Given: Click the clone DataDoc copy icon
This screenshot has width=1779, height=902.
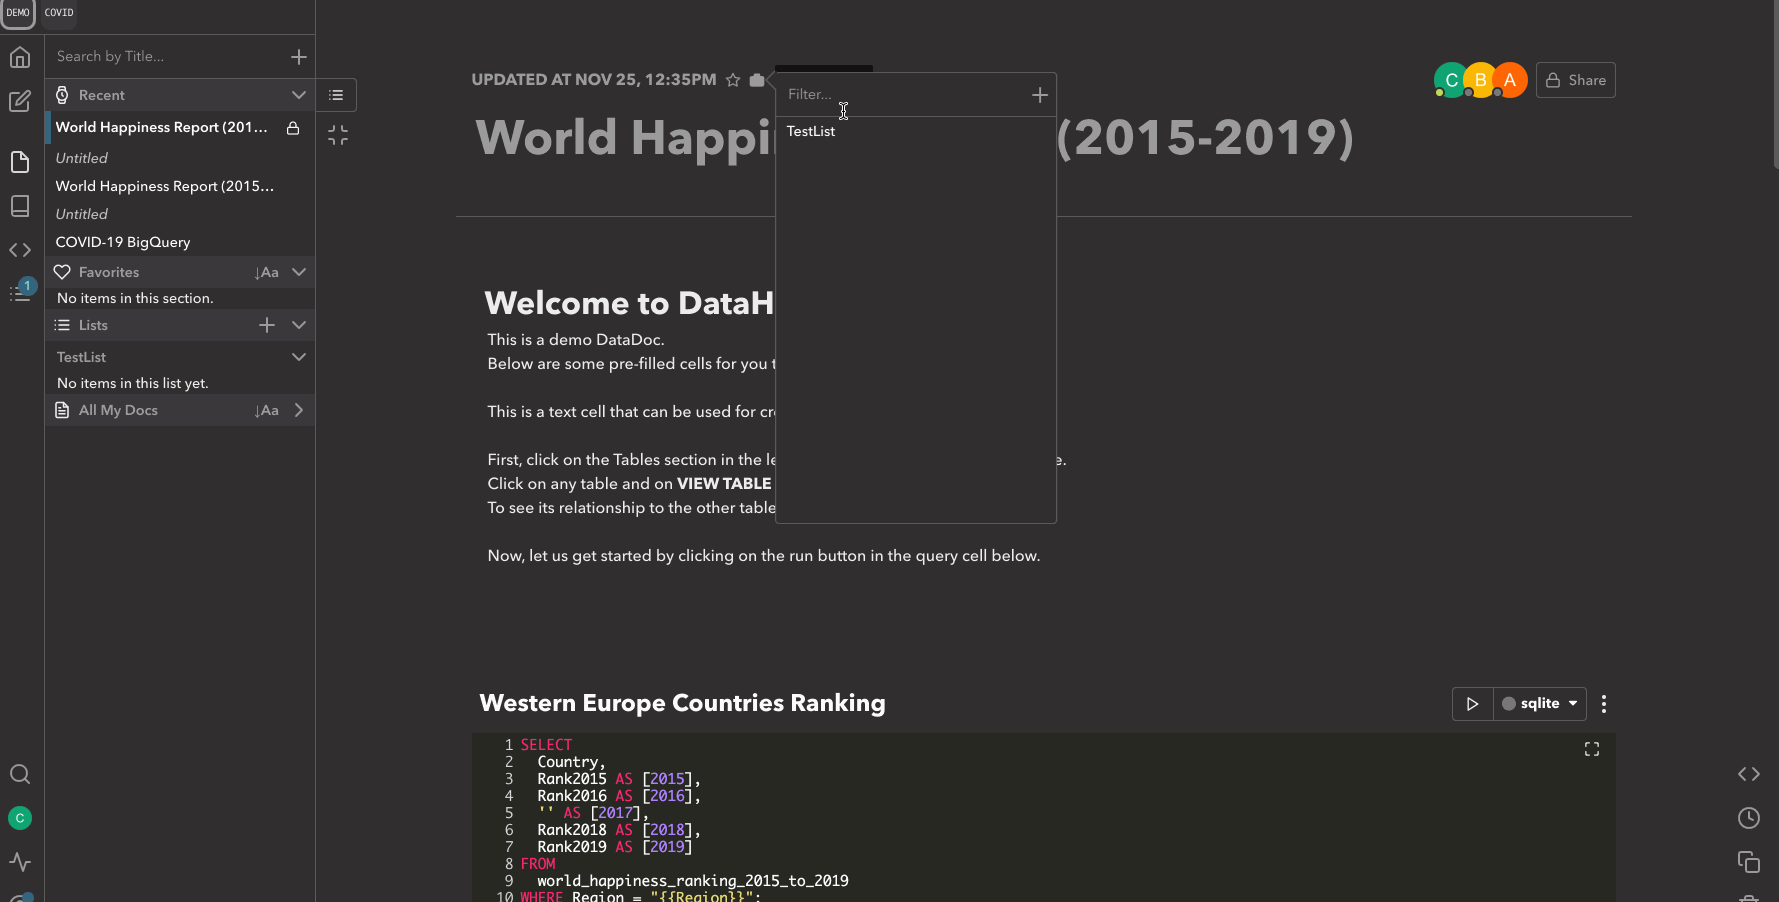Looking at the screenshot, I should (x=1749, y=862).
